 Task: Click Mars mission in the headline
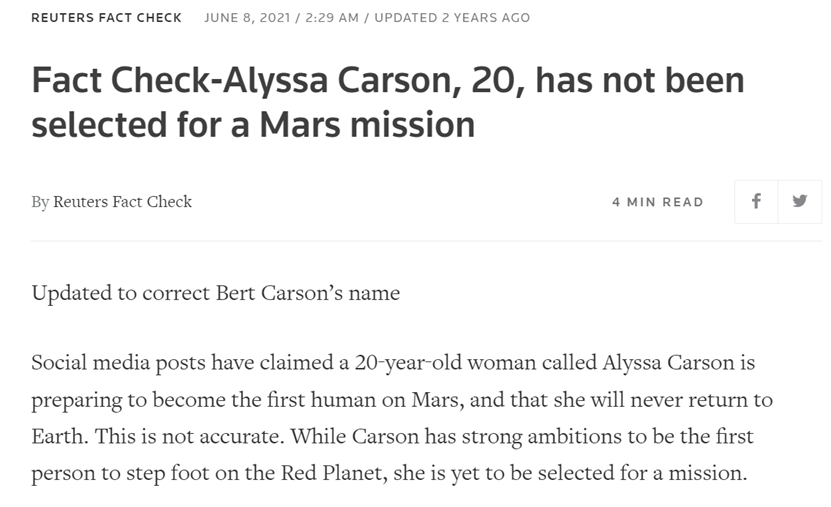coord(367,125)
